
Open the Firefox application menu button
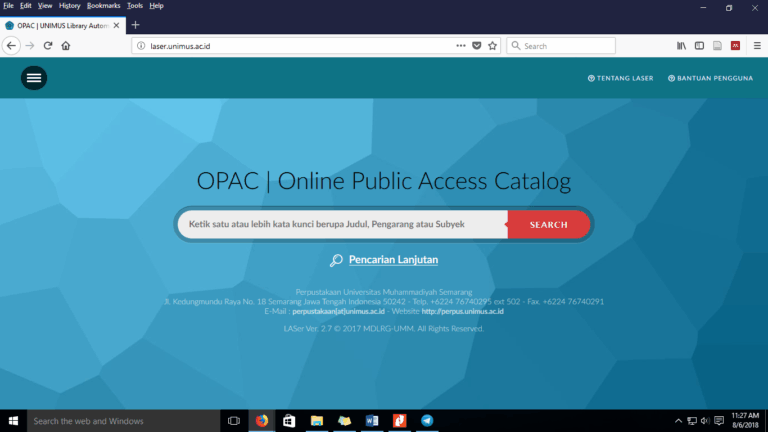(x=754, y=46)
